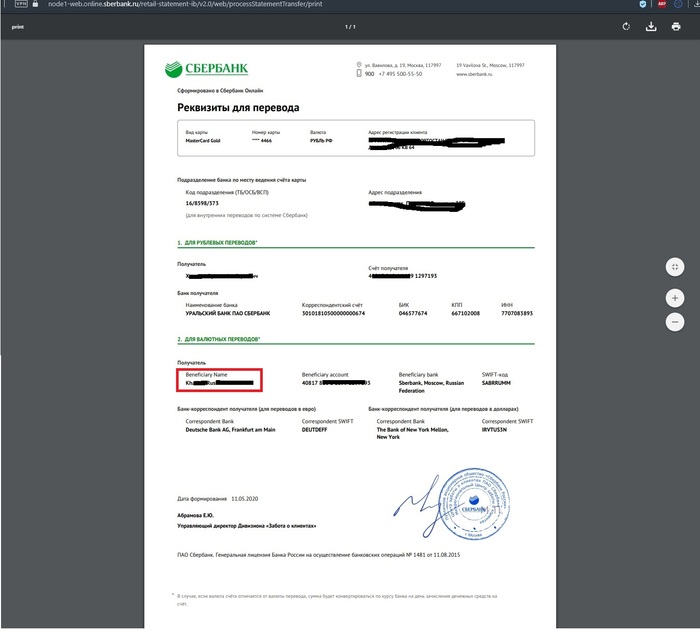Image resolution: width=700 pixels, height=632 pixels.
Task: Rotate the PDF page clockwise
Action: click(x=626, y=27)
